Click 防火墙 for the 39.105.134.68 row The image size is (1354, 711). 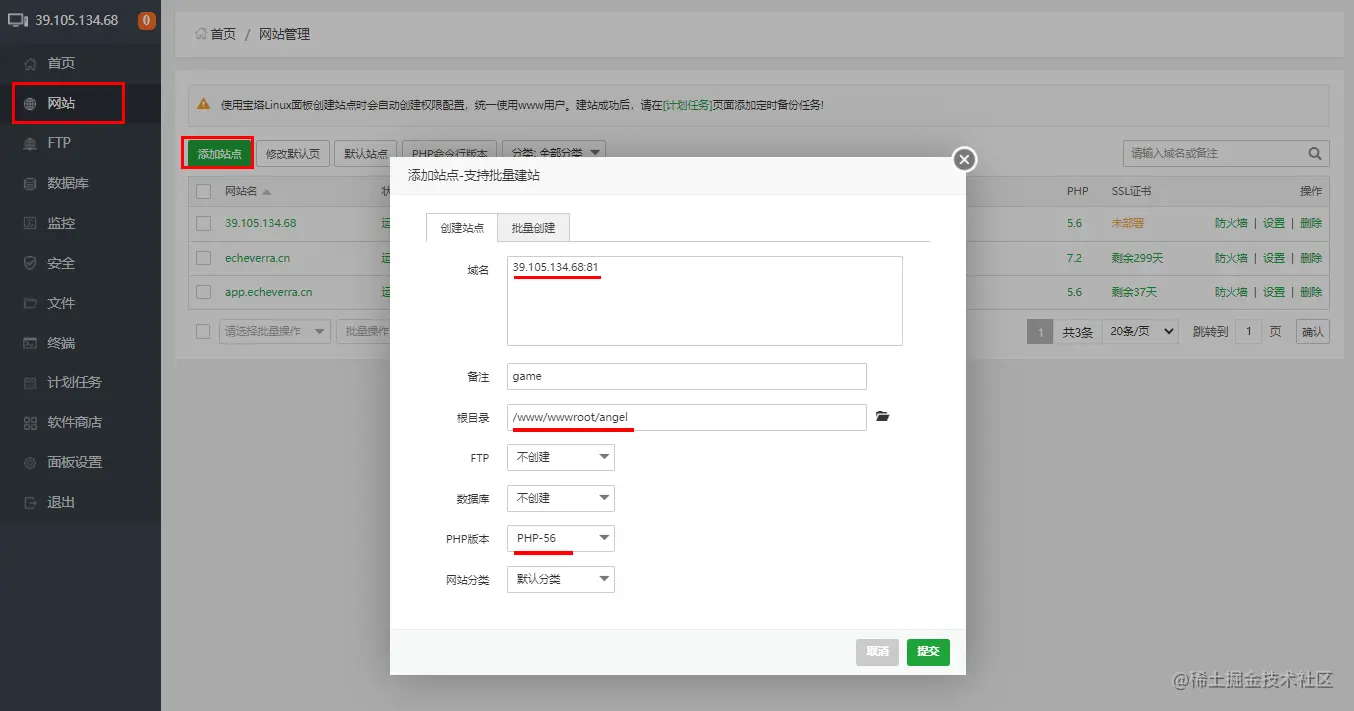tap(1231, 223)
